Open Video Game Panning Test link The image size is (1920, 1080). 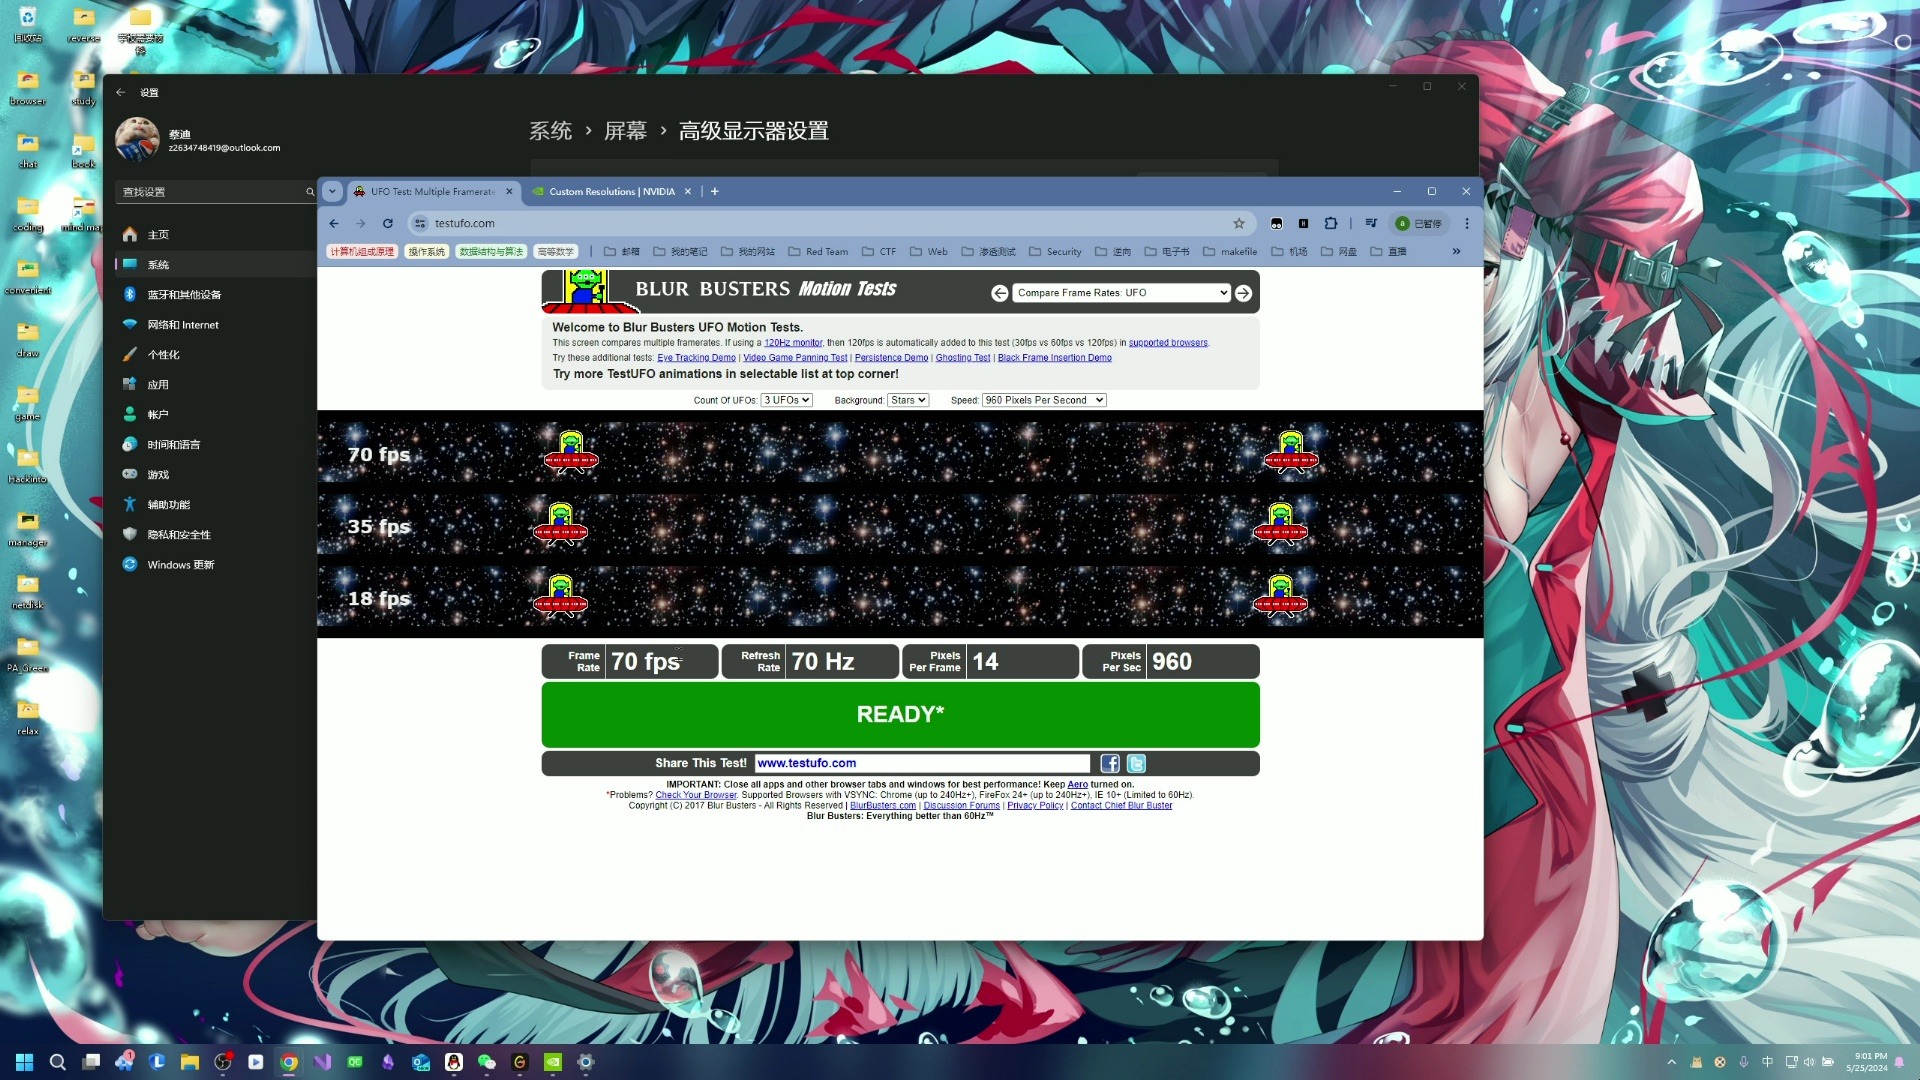click(x=795, y=358)
